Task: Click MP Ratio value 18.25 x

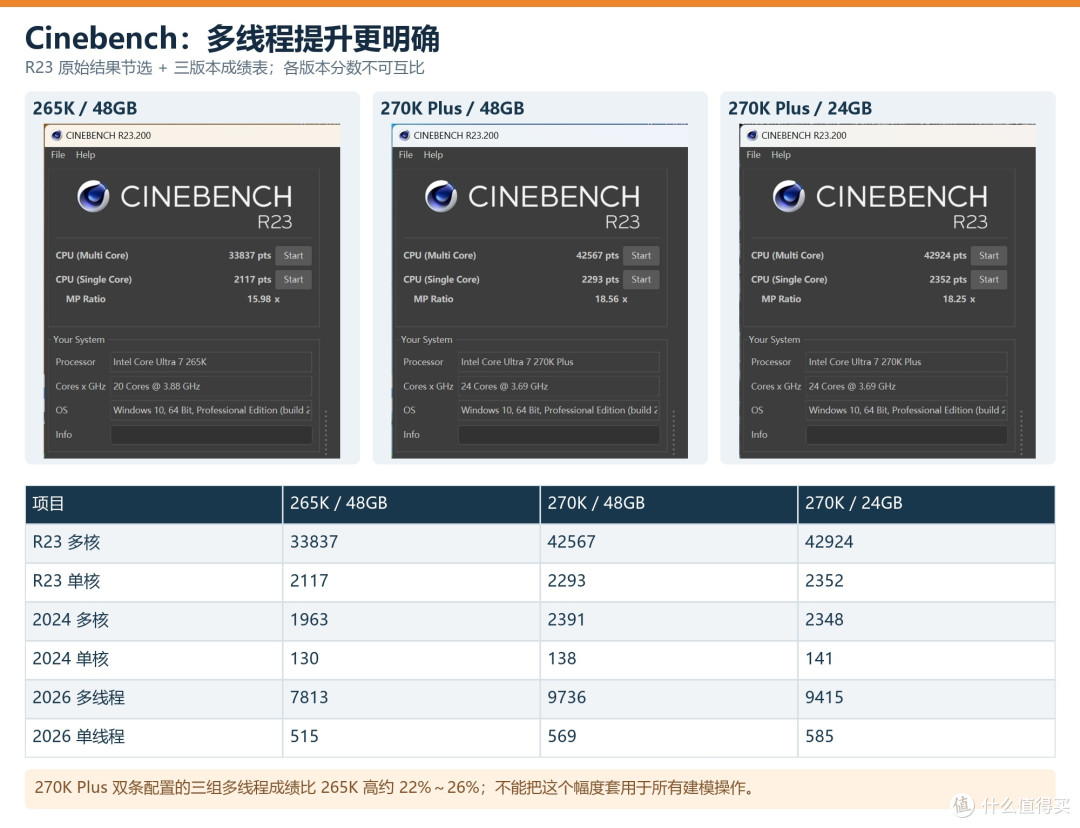Action: coord(959,299)
